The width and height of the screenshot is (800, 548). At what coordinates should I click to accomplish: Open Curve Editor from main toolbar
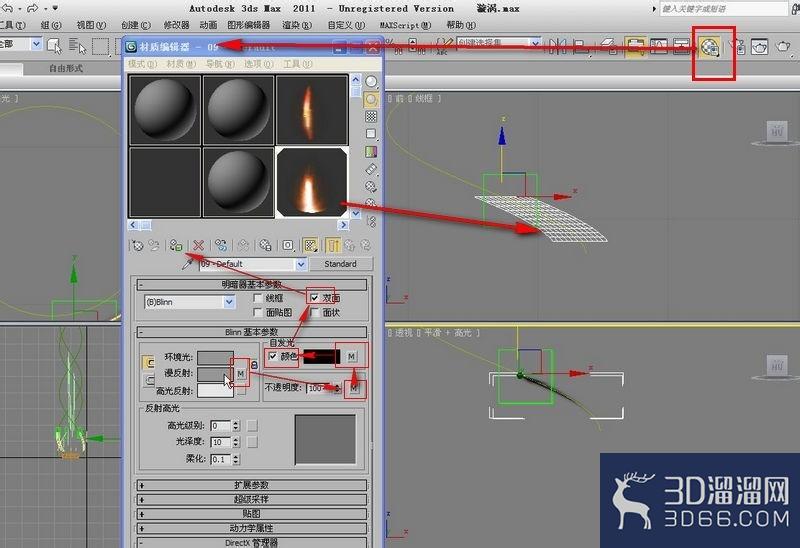[x=659, y=47]
